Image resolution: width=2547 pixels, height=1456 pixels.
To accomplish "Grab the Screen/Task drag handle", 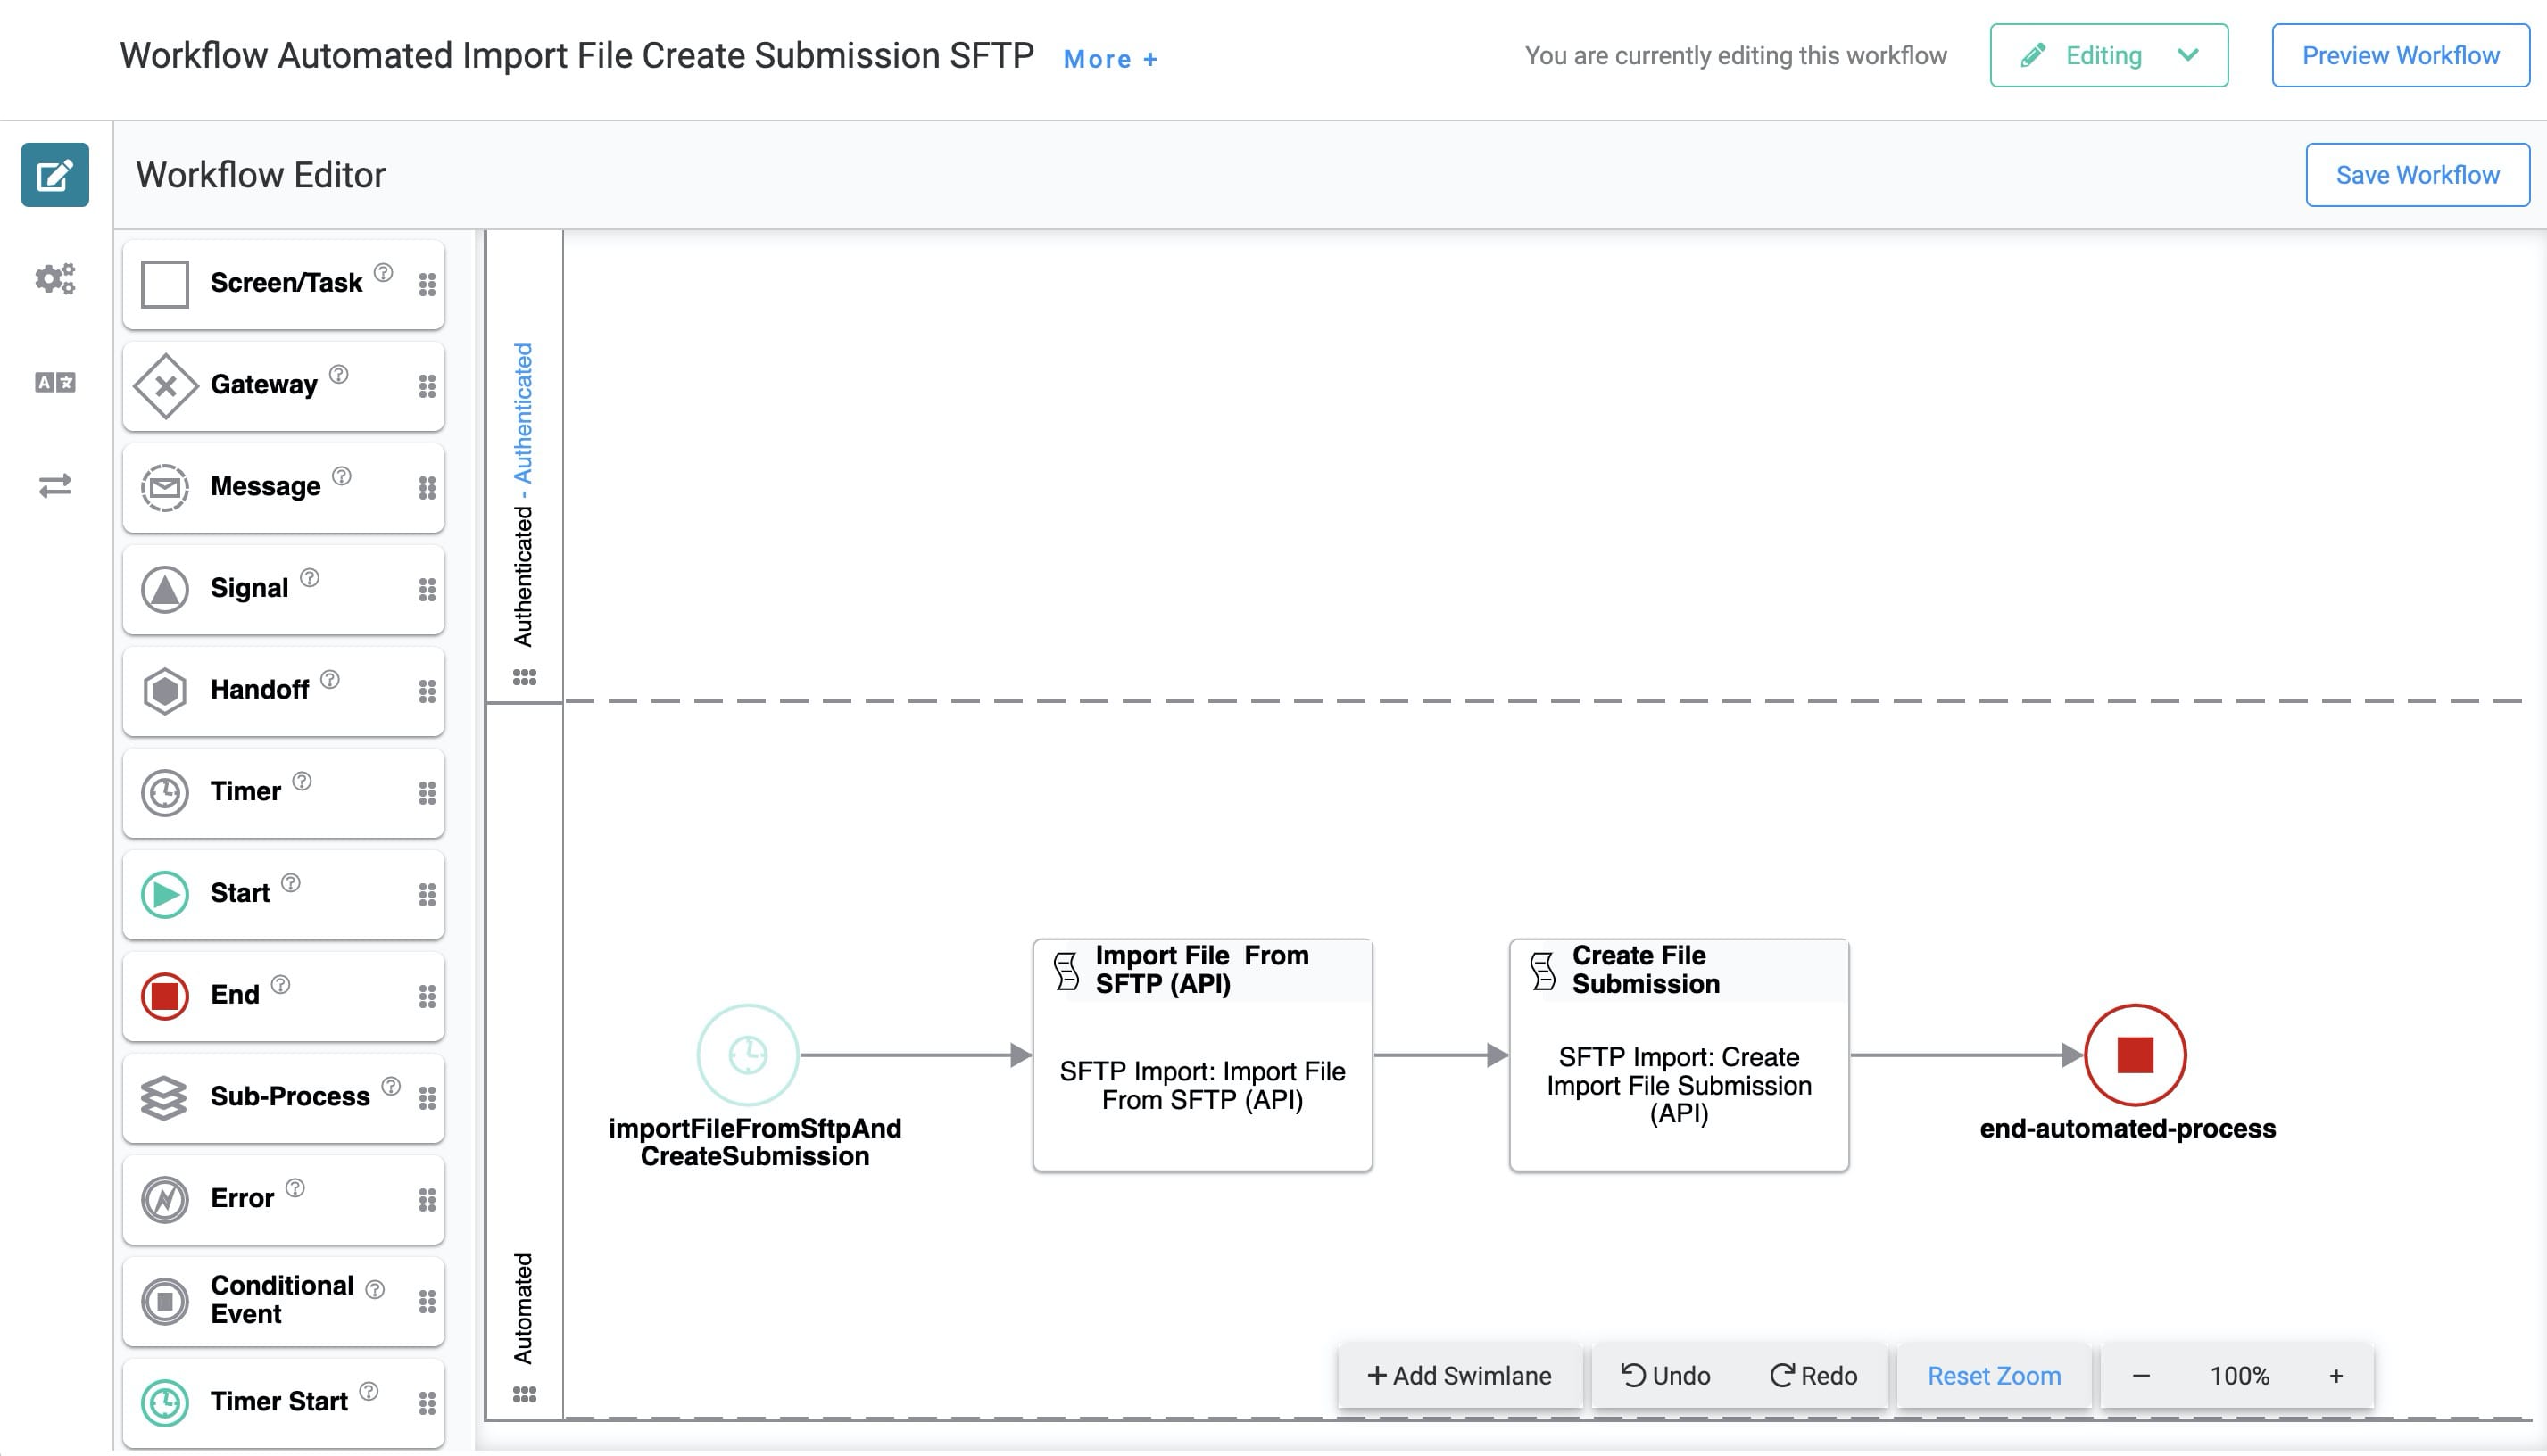I will 427,285.
